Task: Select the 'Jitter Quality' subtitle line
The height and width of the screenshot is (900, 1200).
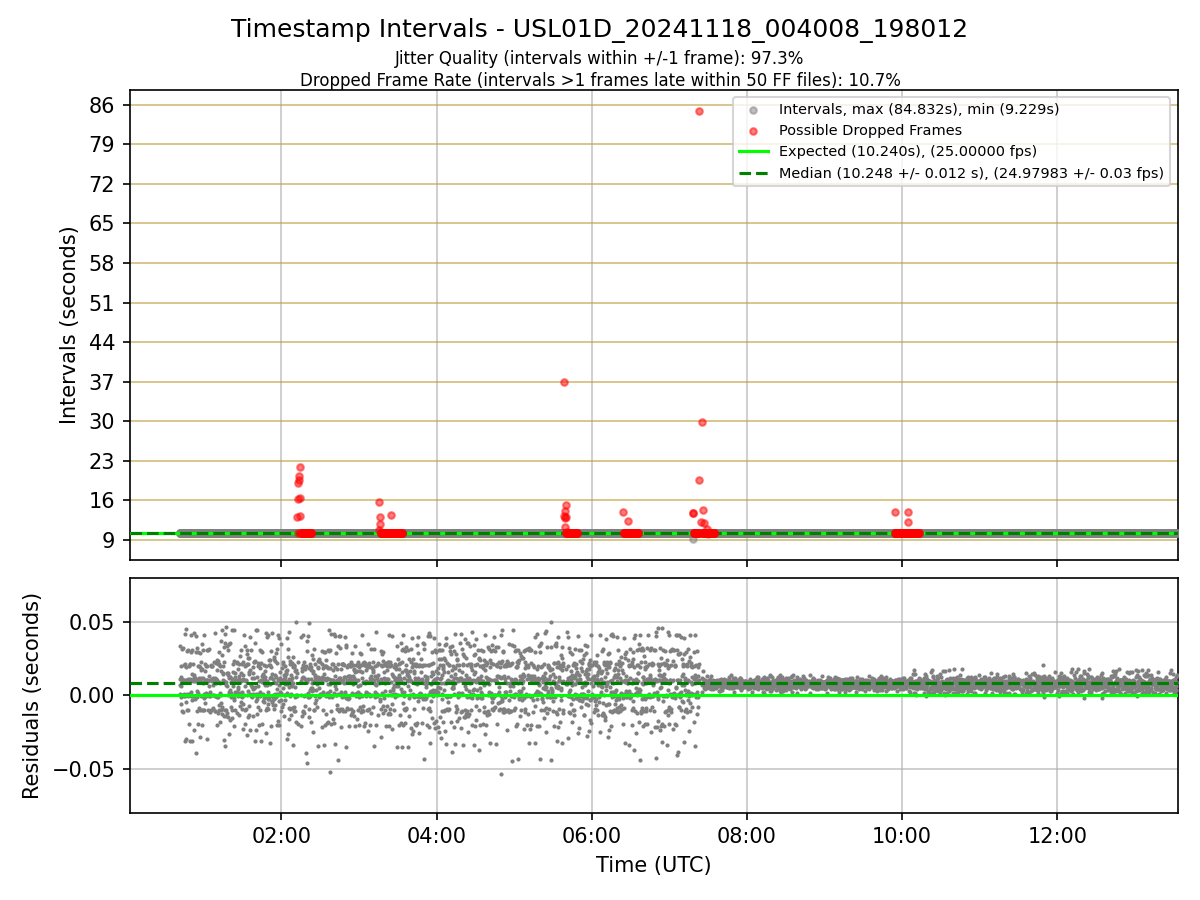Action: 599,58
